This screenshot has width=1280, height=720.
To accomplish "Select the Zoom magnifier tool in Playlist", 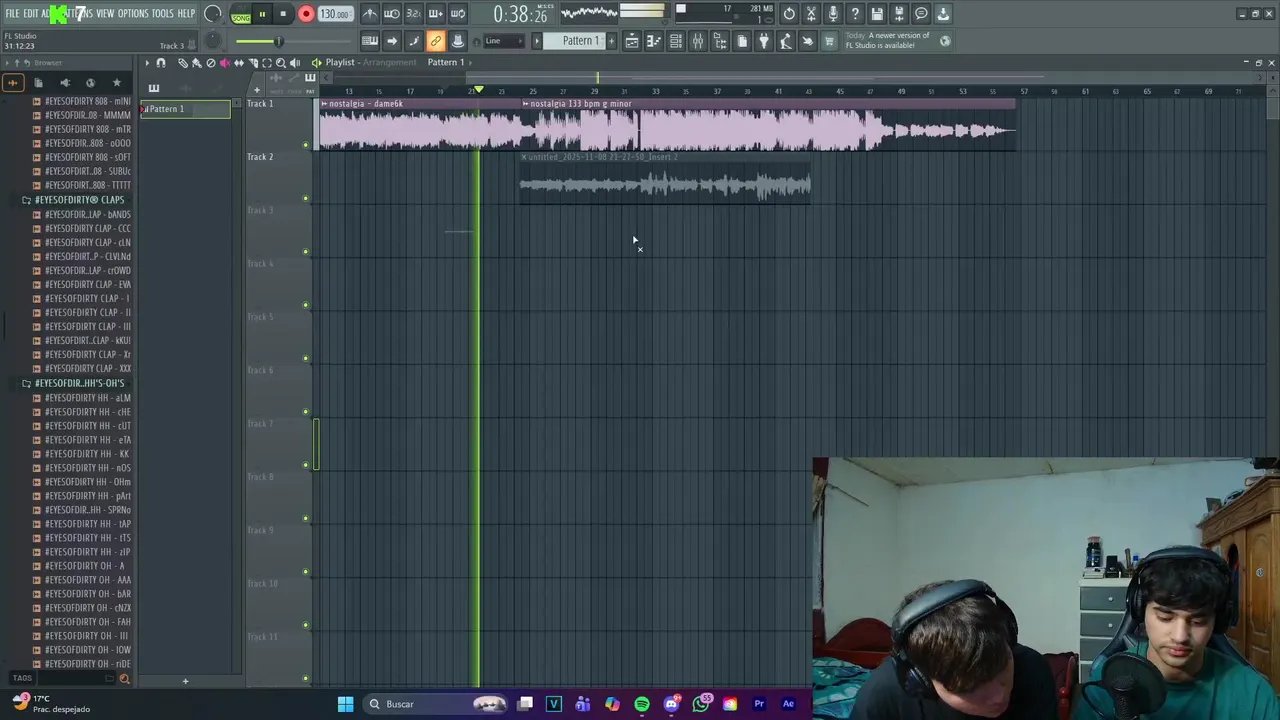I will (281, 63).
